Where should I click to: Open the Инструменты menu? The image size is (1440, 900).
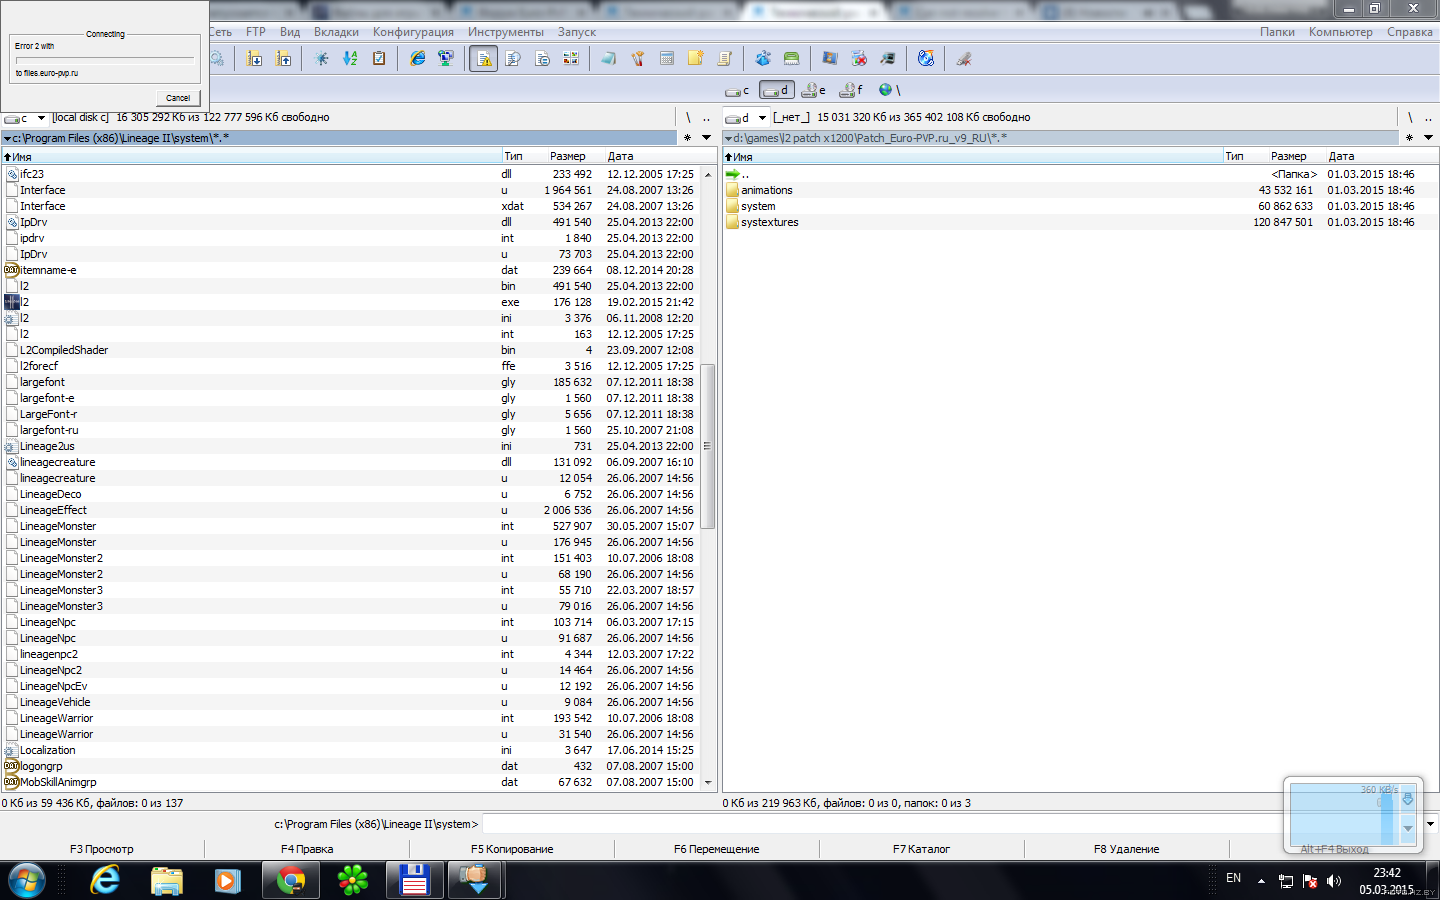tap(506, 32)
